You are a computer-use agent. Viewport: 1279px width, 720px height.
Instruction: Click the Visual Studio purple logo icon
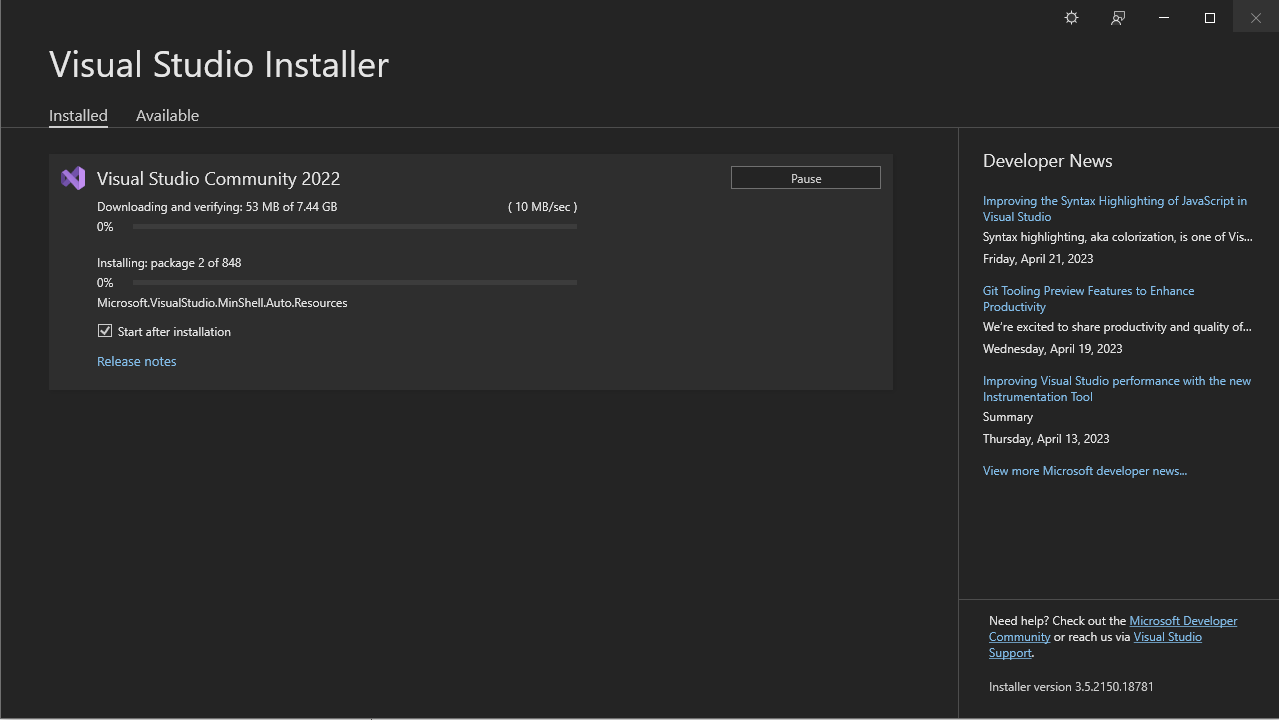tap(73, 178)
